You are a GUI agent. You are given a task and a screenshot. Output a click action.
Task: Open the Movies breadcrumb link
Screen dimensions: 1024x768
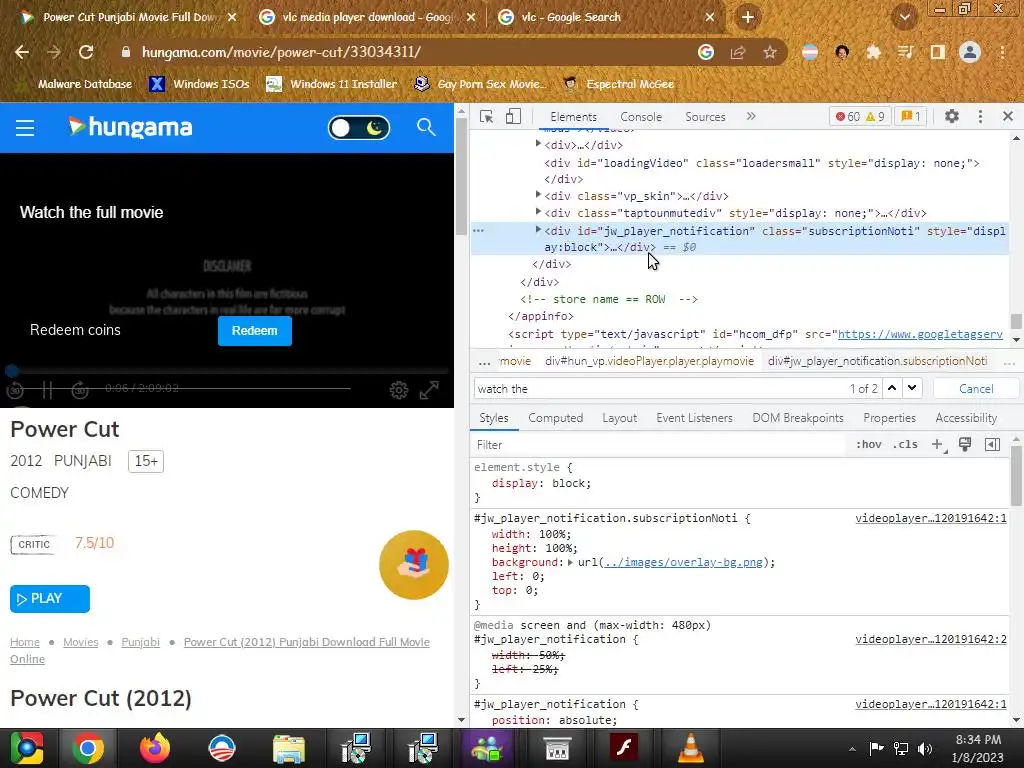click(80, 642)
